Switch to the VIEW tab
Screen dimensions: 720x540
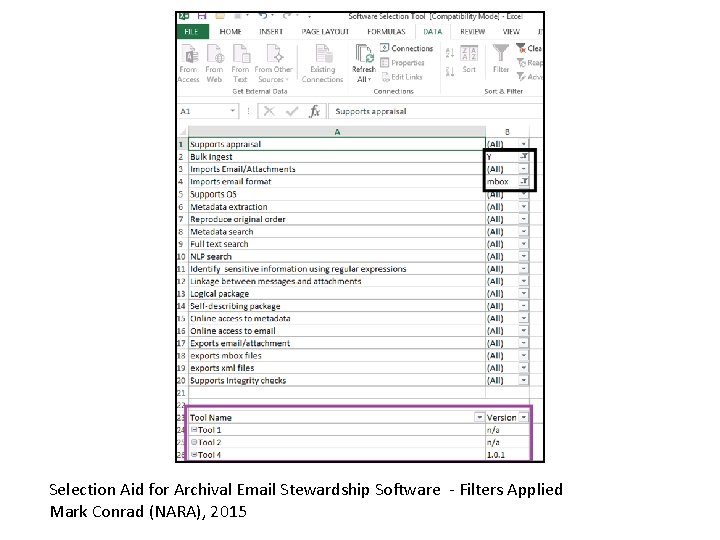[x=511, y=32]
